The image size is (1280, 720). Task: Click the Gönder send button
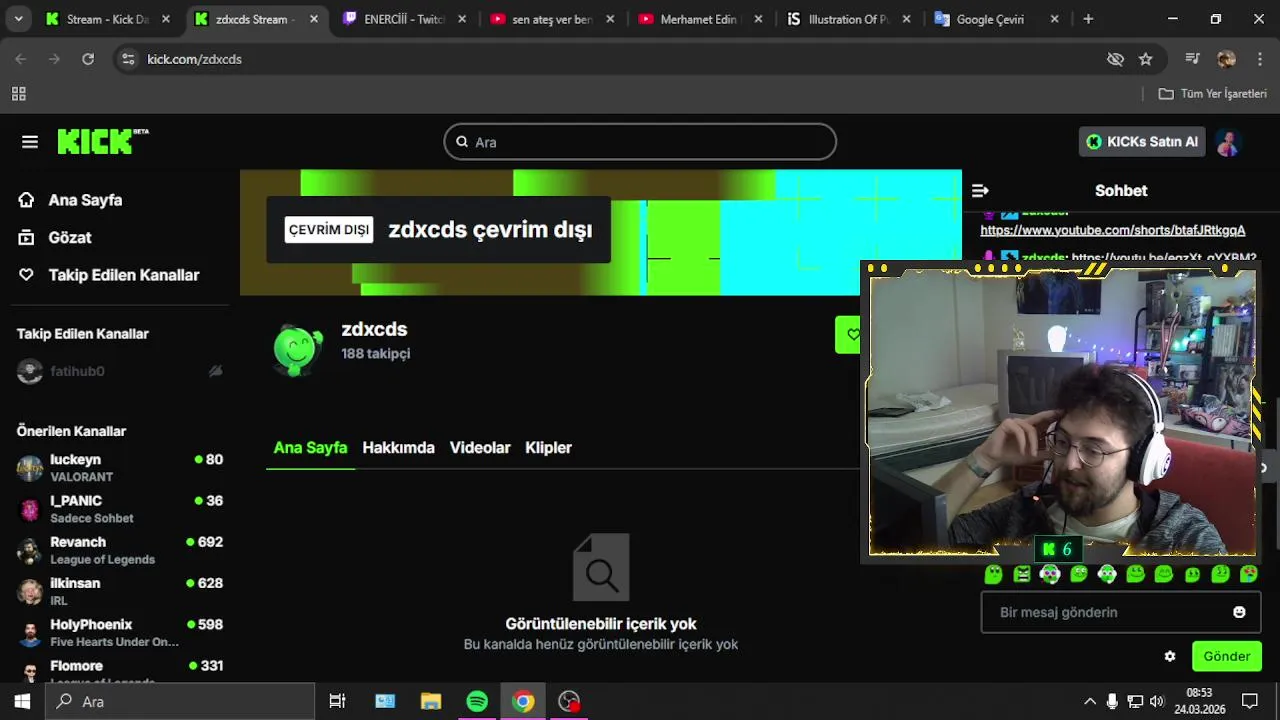pyautogui.click(x=1227, y=657)
